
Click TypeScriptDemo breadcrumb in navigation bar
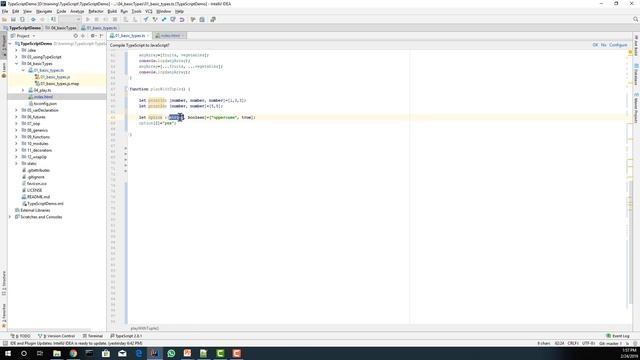click(x=22, y=28)
